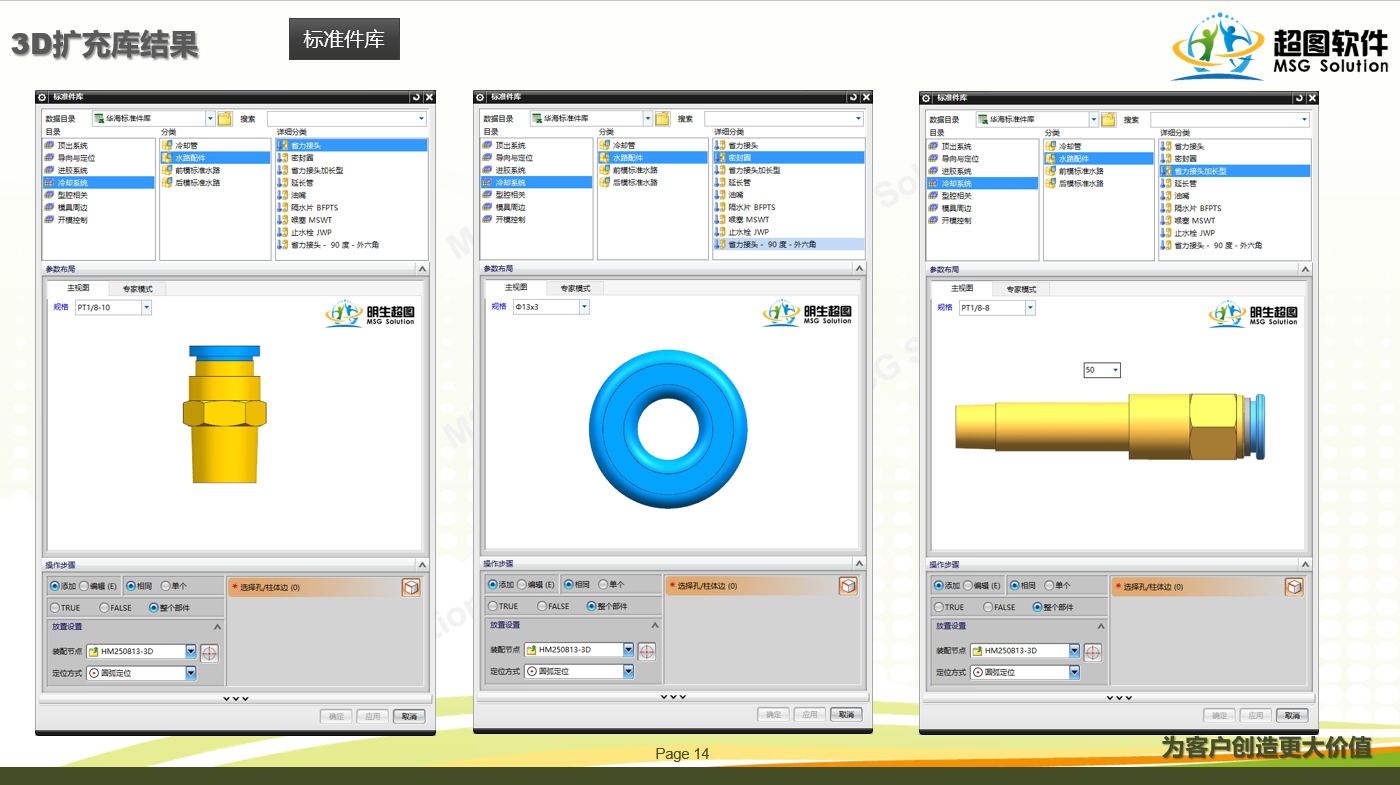Screen dimensions: 1400x785
Task: Open the 50 length dropdown above the extended fitting
Action: point(1115,370)
